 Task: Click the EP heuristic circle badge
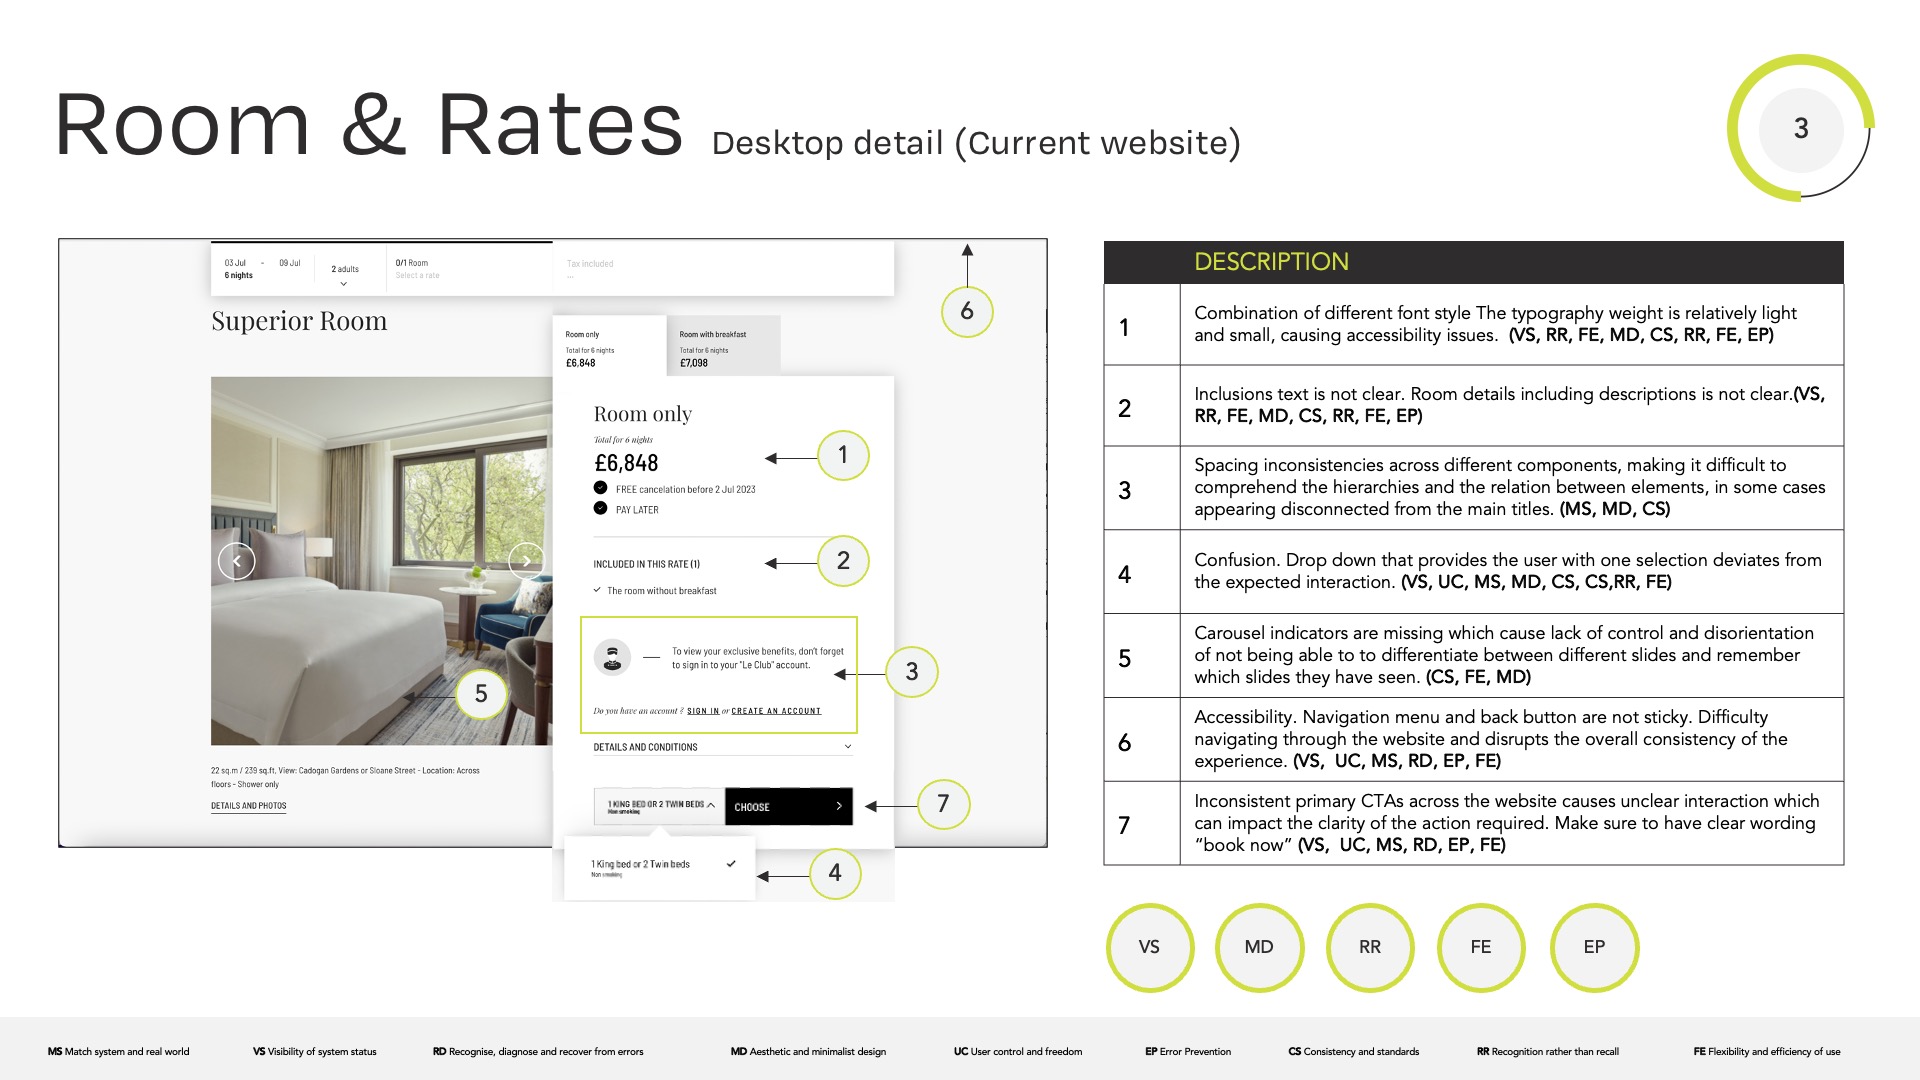click(1593, 947)
